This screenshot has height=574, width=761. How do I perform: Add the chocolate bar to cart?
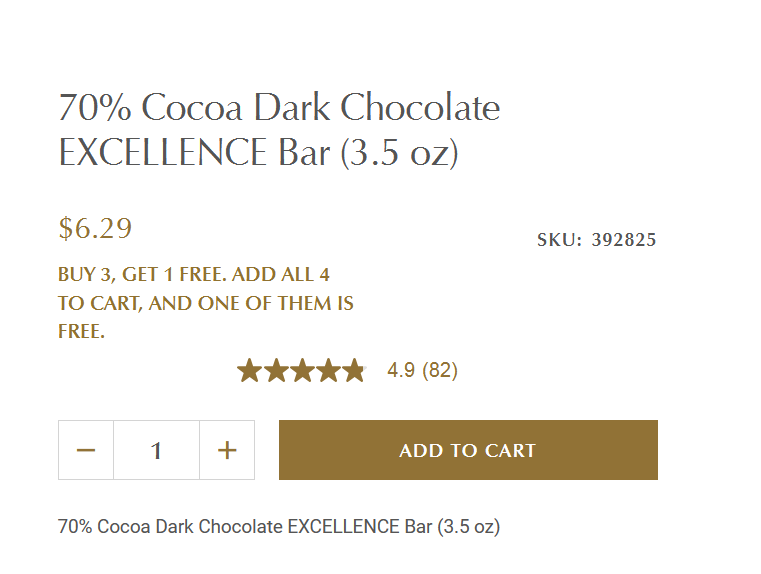click(468, 450)
